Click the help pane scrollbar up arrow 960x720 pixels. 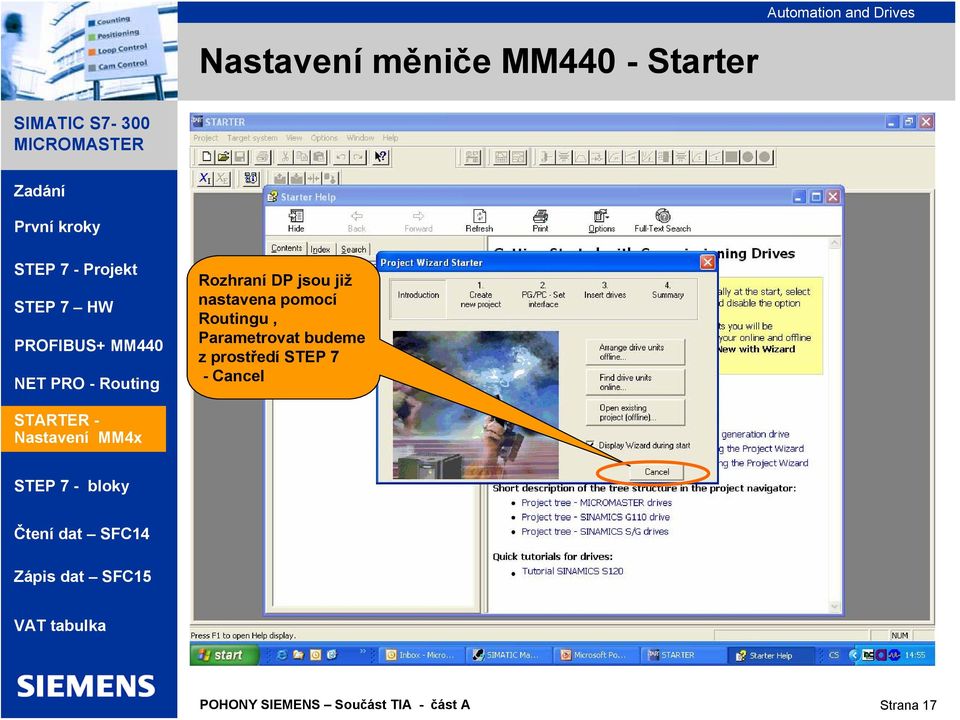834,244
